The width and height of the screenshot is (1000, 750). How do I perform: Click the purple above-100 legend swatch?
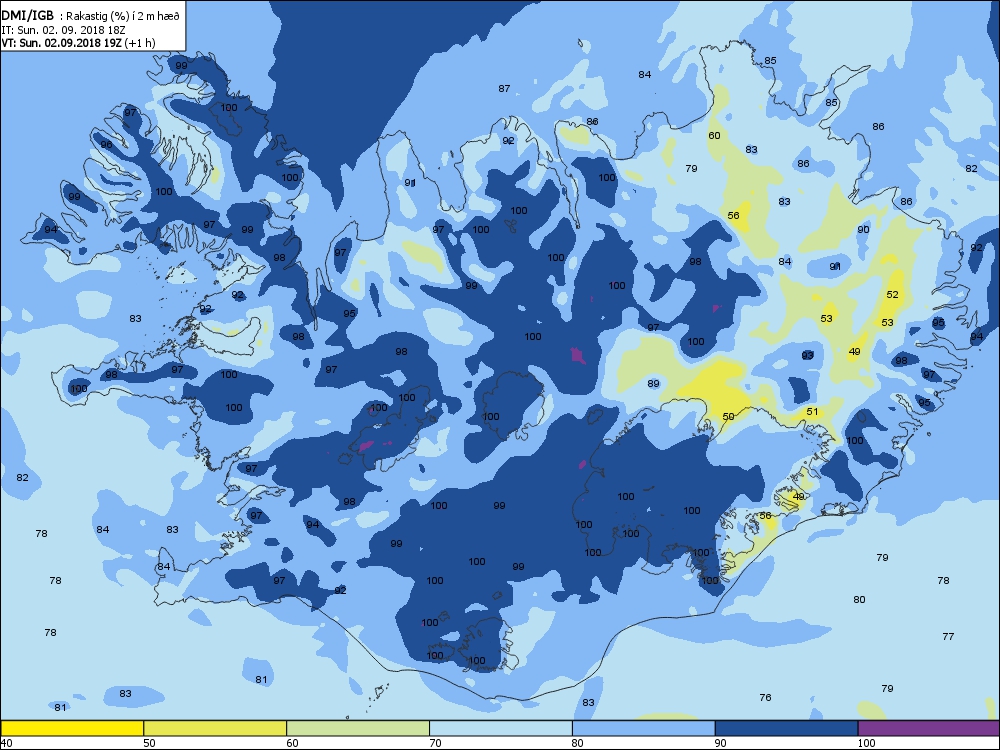point(929,728)
